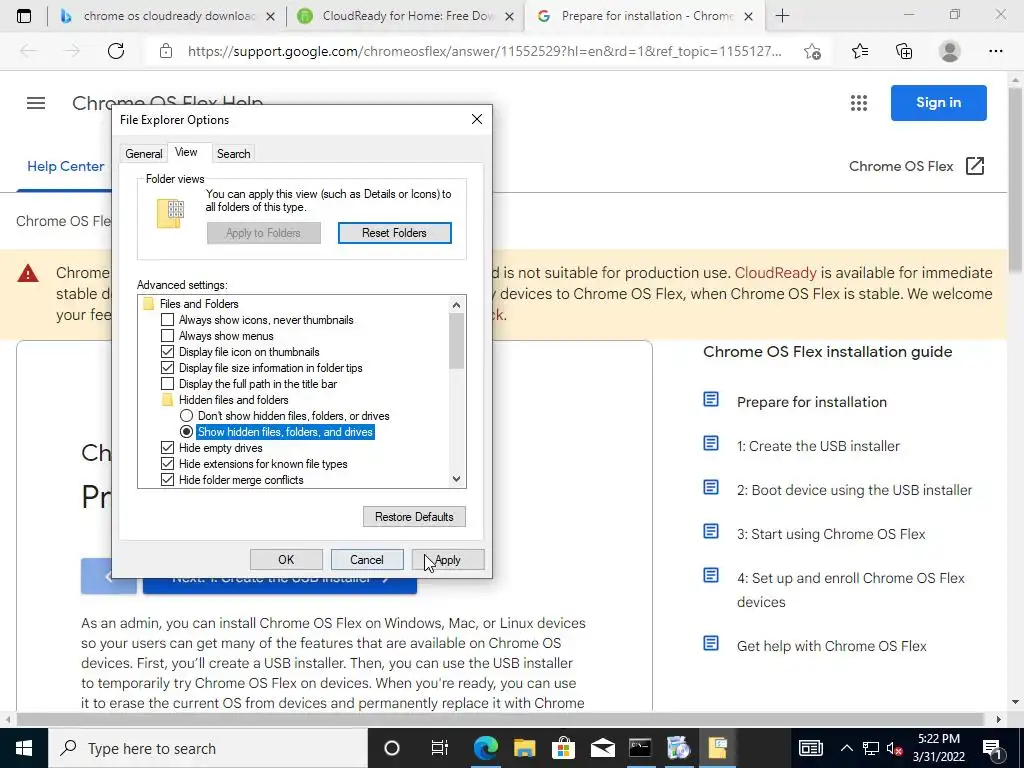Open Get help with Chrome OS Flex link
This screenshot has width=1024, height=768.
tap(831, 646)
